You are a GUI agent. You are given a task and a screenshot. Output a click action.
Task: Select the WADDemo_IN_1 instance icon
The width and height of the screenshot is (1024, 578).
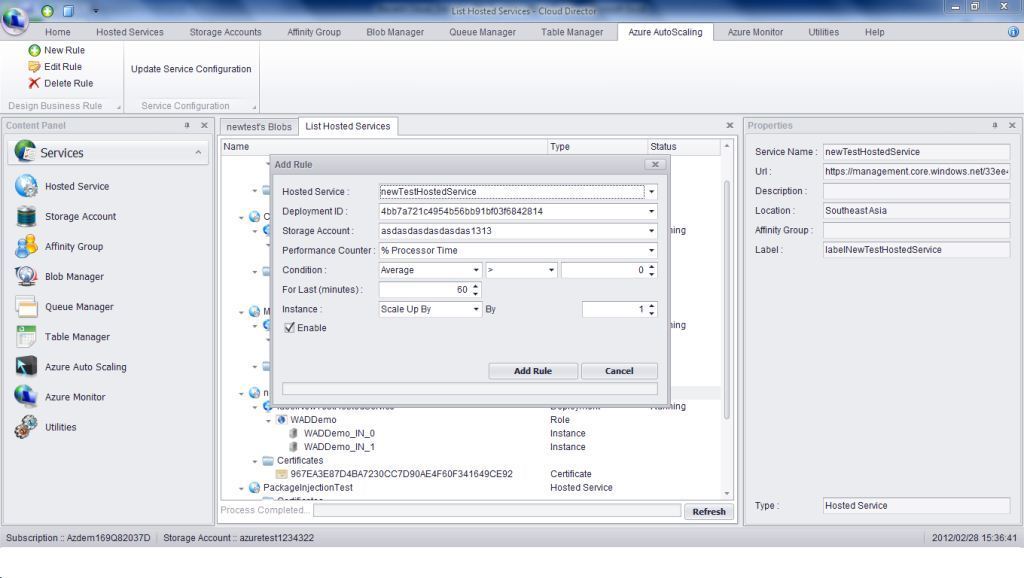(x=294, y=447)
